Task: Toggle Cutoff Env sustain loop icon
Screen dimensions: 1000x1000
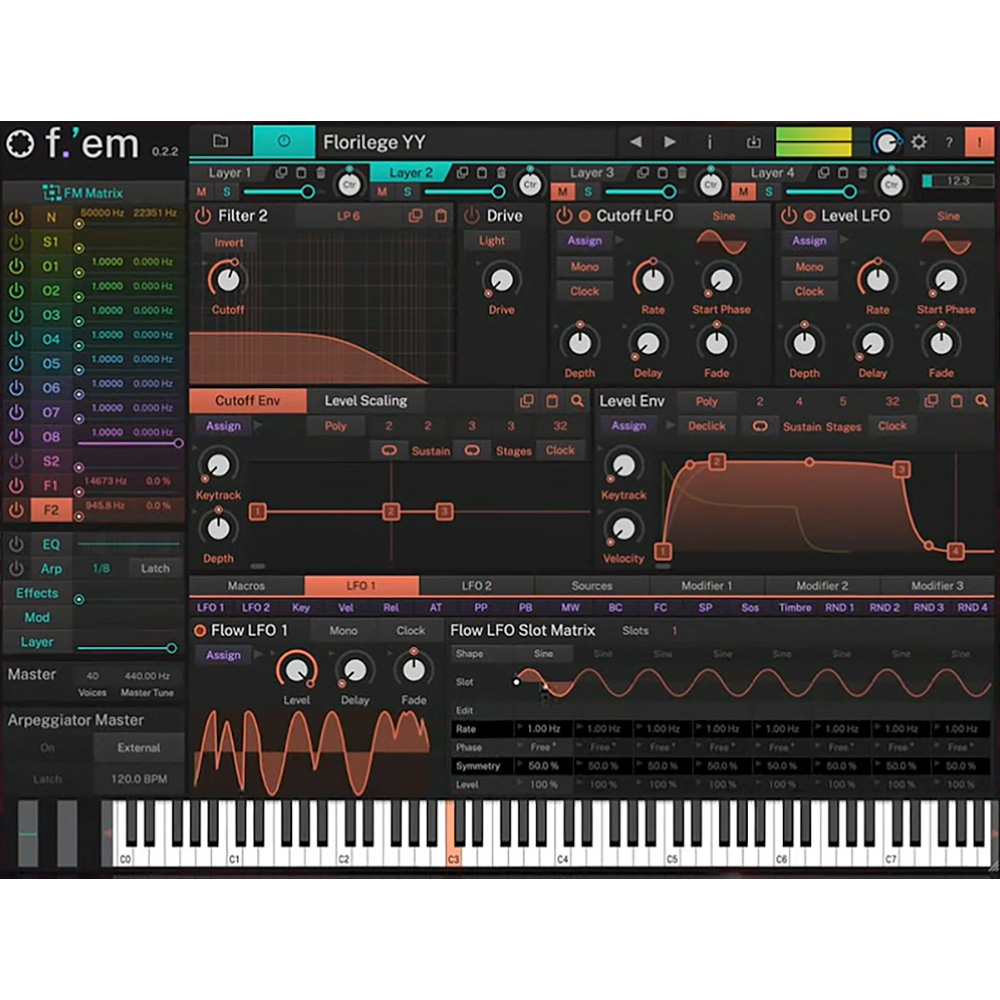Action: (388, 450)
